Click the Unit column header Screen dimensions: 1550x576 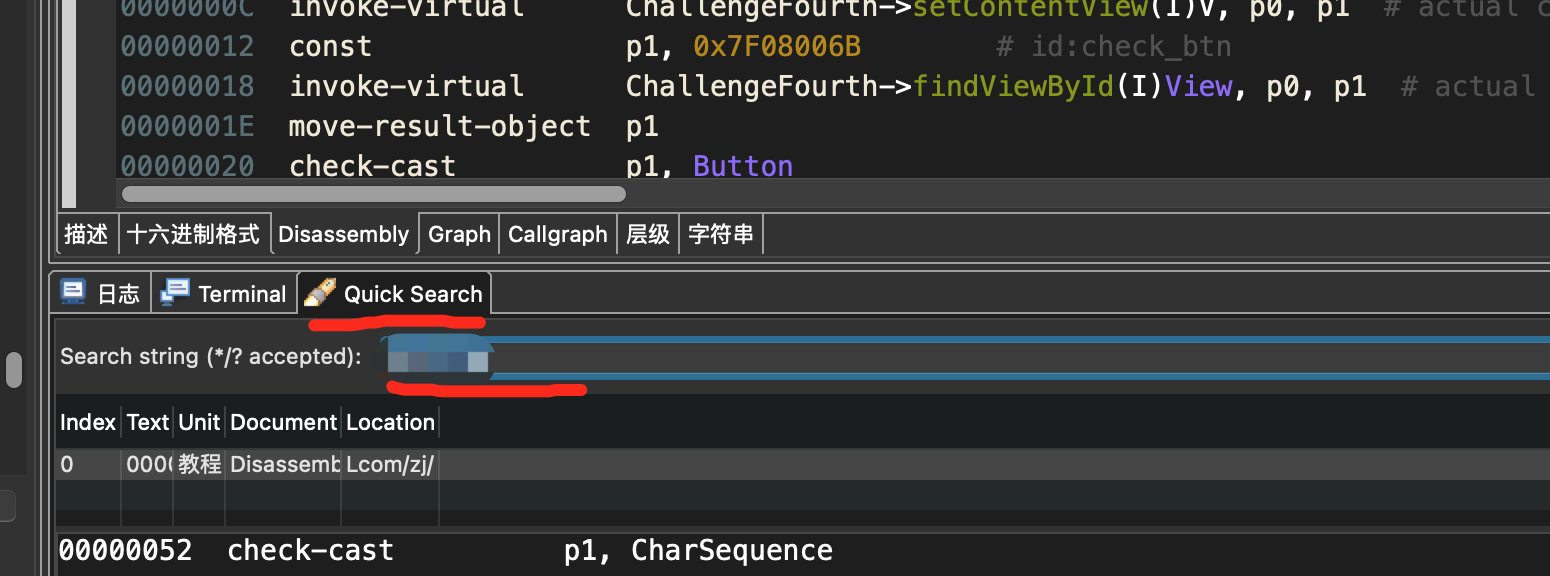click(x=199, y=422)
